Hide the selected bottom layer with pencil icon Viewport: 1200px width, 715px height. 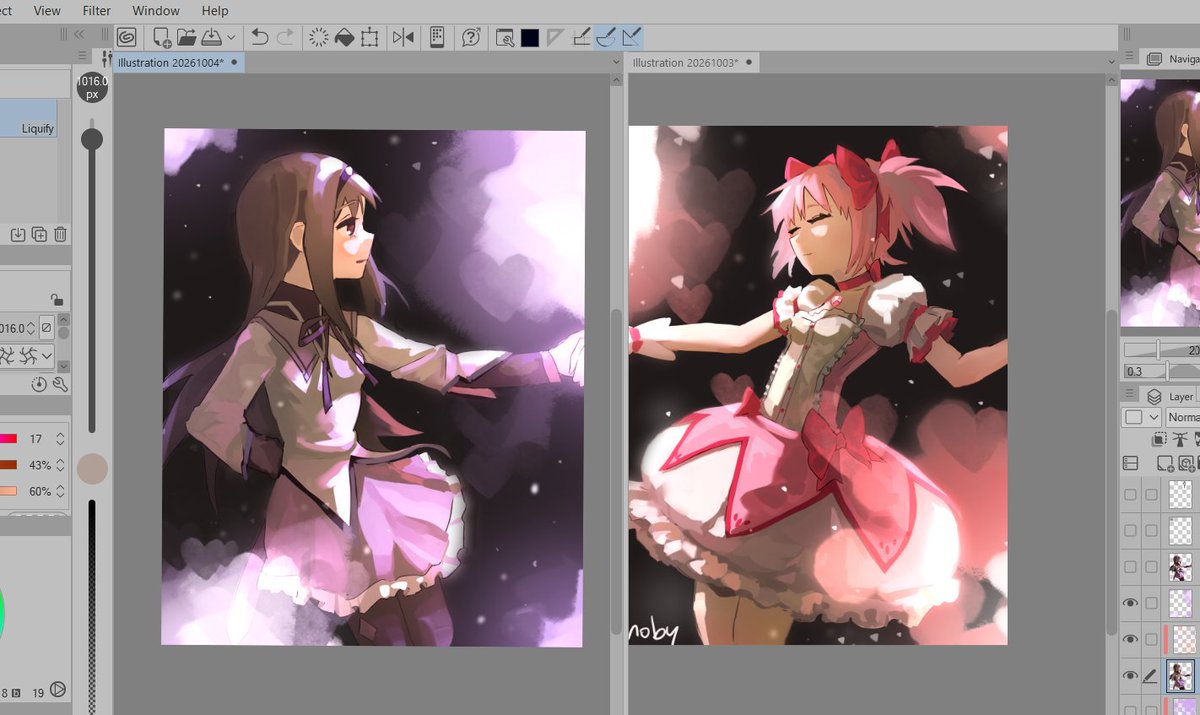click(1131, 676)
